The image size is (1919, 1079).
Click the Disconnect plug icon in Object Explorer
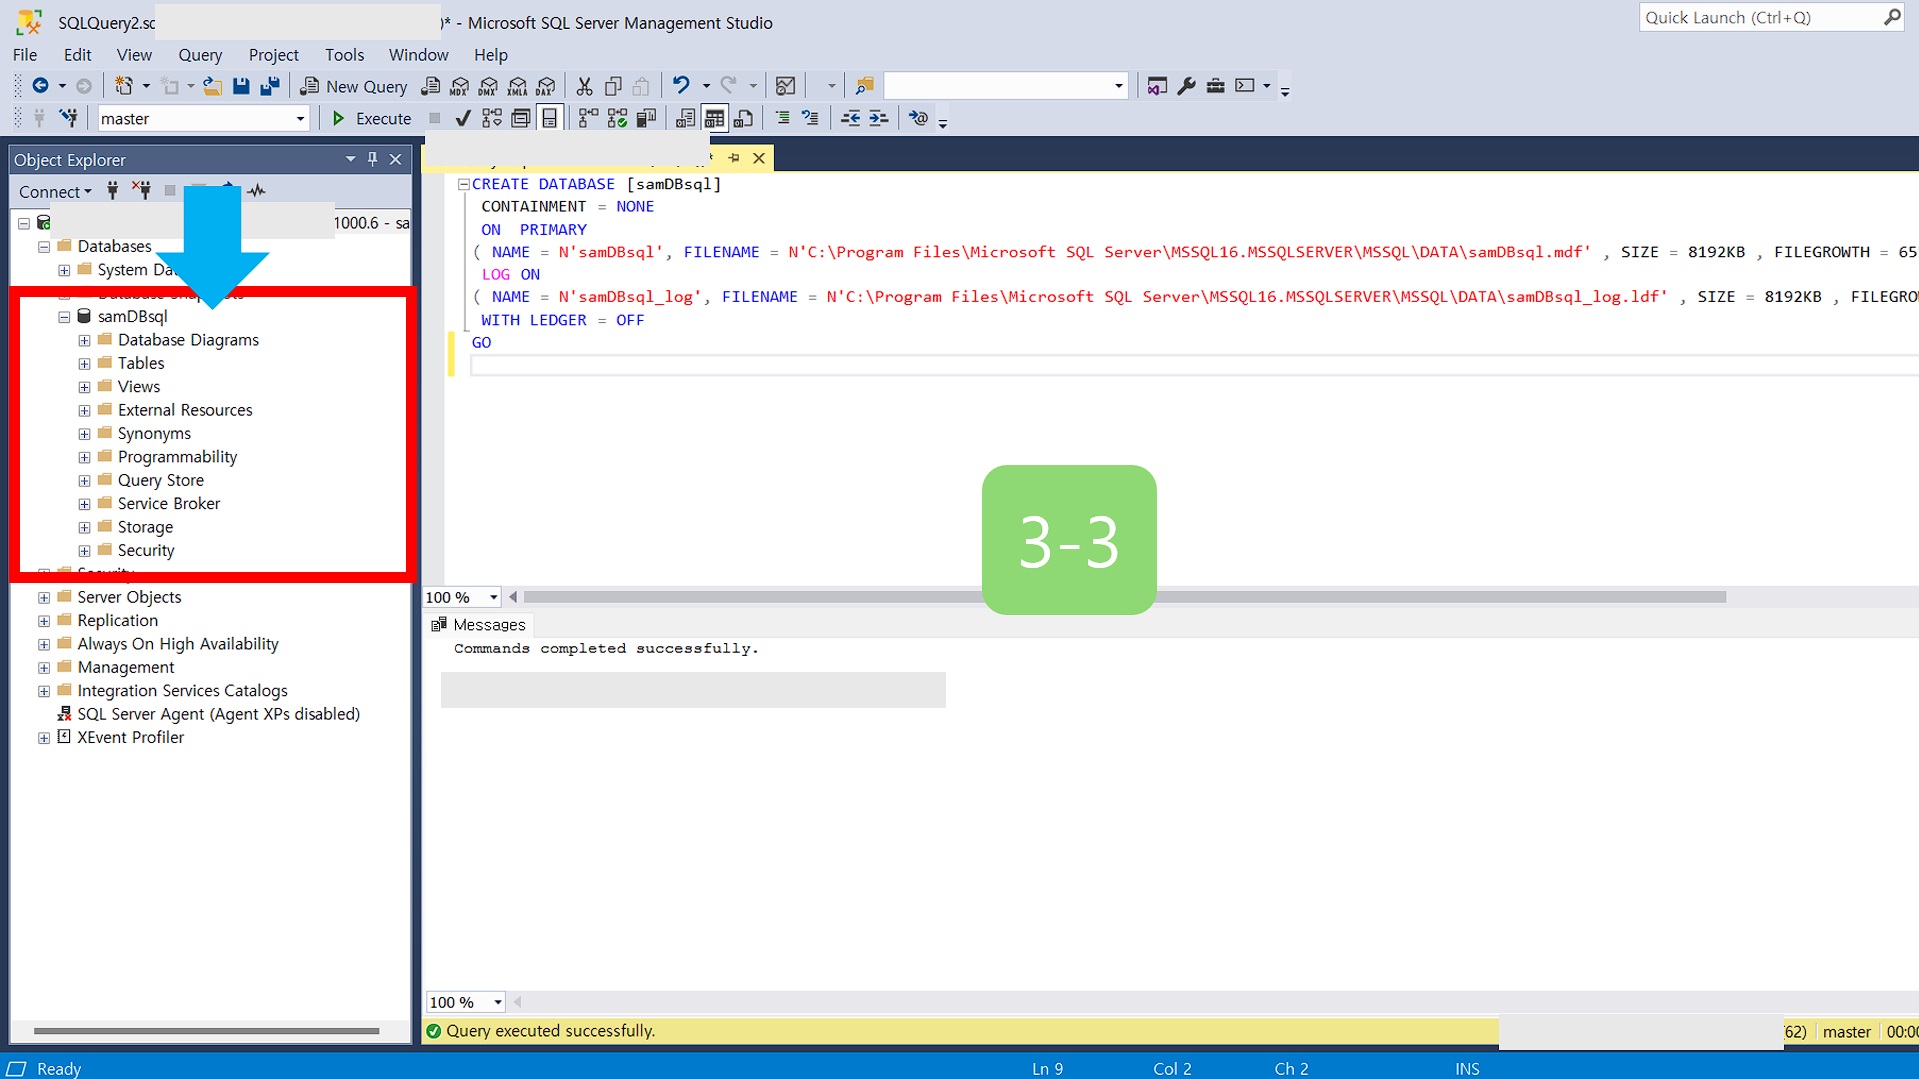click(142, 190)
